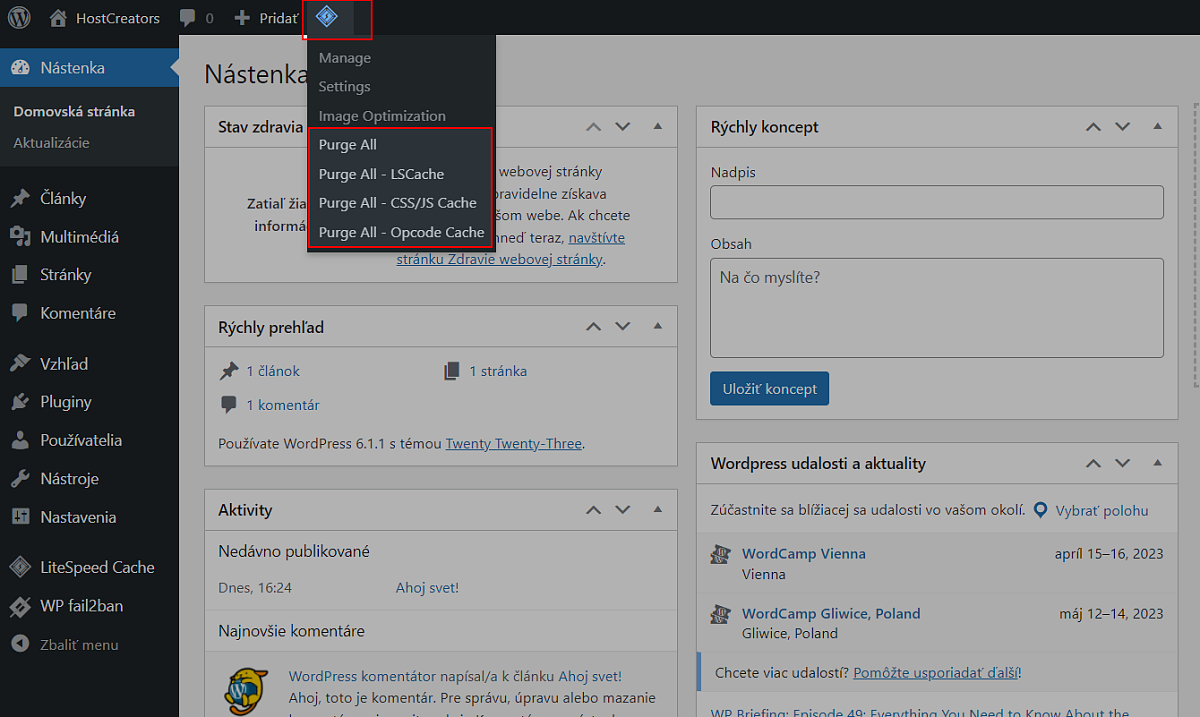Viewport: 1200px width, 717px height.
Task: Move Wordpress udalosti a aktuality panel up
Action: (1094, 464)
